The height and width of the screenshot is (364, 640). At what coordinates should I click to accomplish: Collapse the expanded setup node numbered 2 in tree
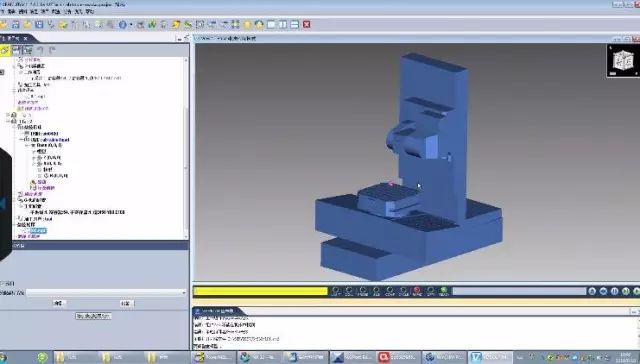pos(8,121)
